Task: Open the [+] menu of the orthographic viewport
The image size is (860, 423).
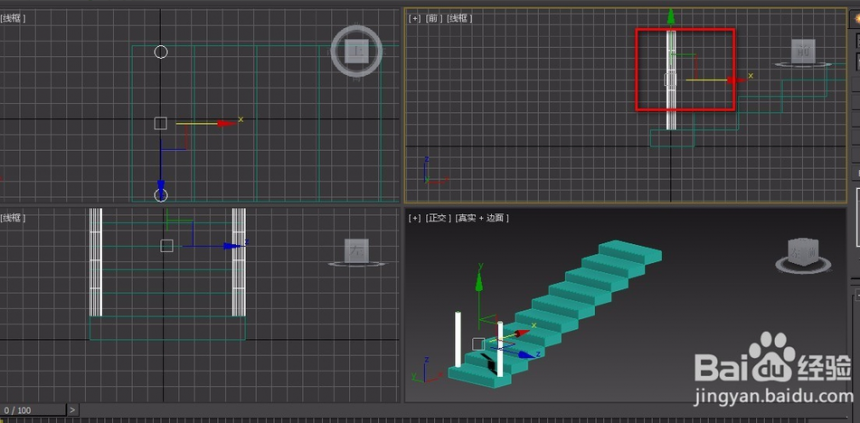Action: pos(414,218)
